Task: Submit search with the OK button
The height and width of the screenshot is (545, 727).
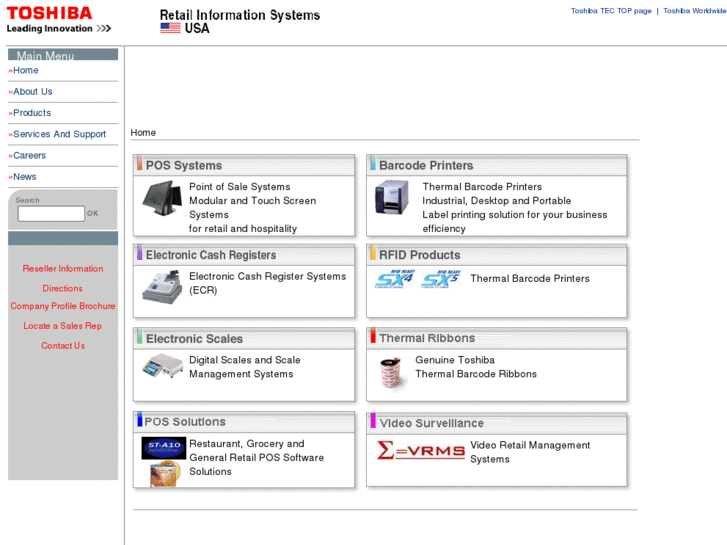Action: (93, 213)
